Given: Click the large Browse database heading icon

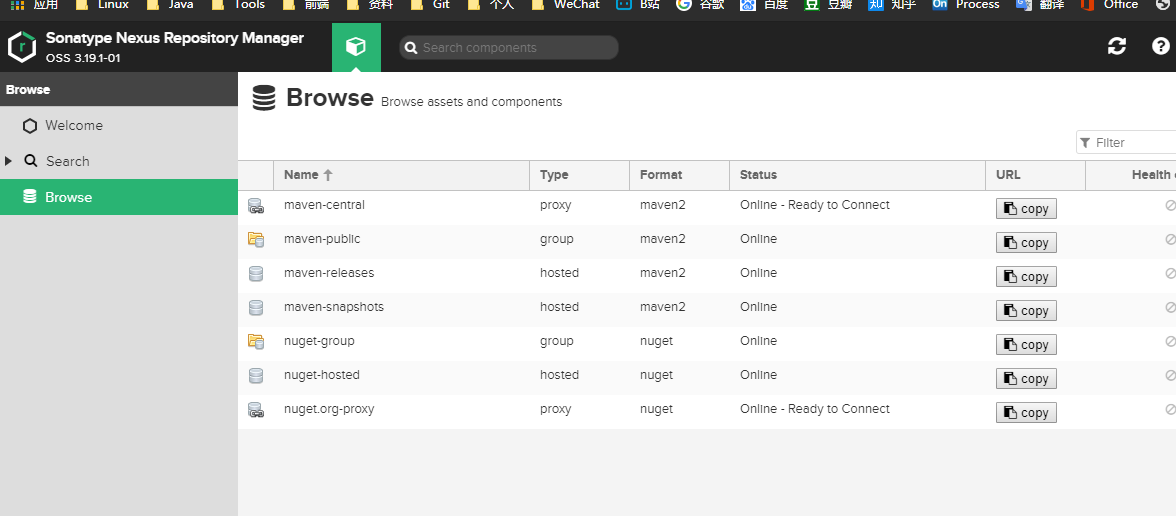Looking at the screenshot, I should point(264,98).
